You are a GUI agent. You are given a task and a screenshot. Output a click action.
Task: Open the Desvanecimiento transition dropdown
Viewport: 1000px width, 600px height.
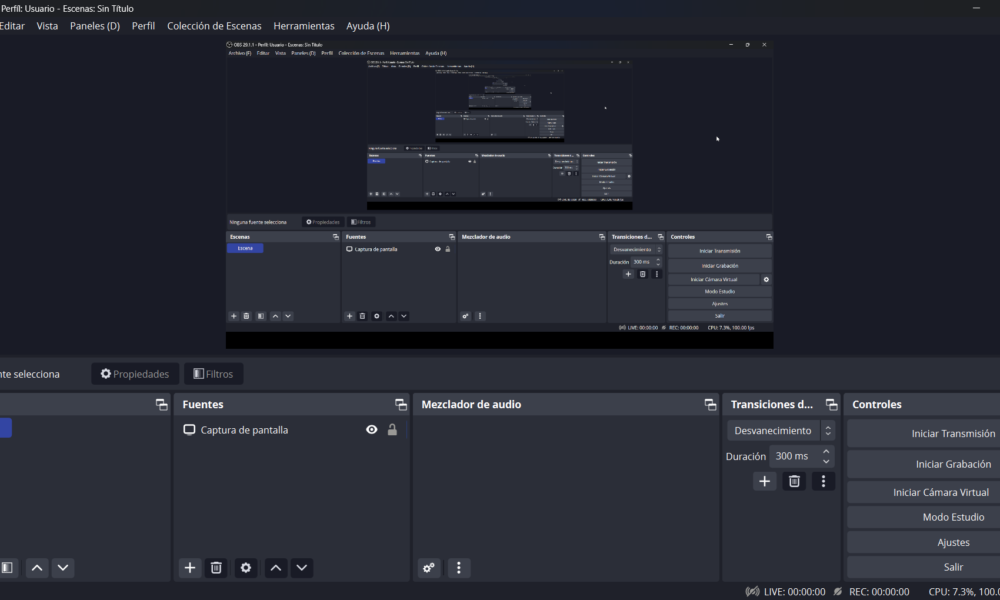(x=781, y=430)
